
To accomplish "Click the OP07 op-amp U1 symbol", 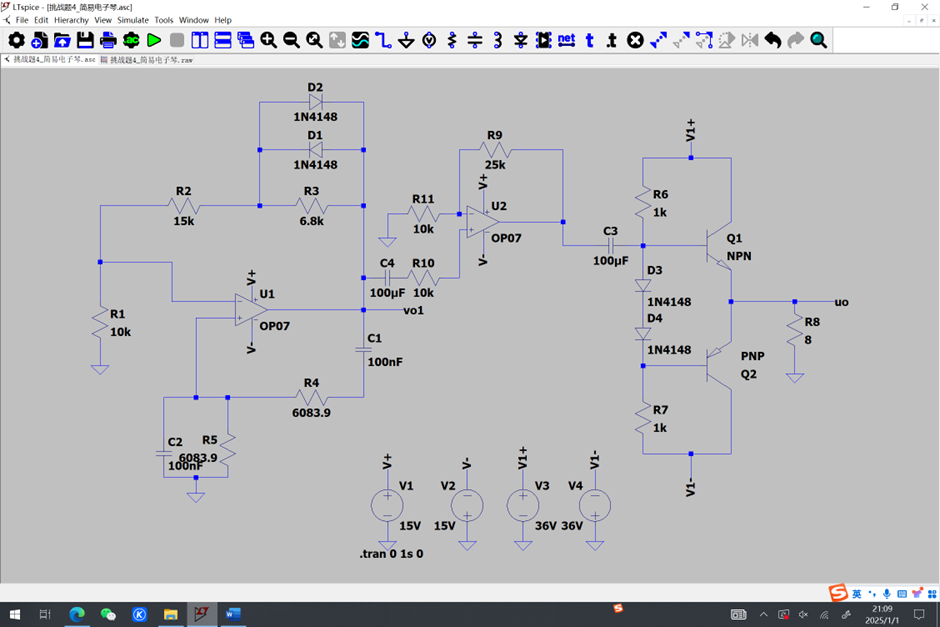I will tap(250, 310).
